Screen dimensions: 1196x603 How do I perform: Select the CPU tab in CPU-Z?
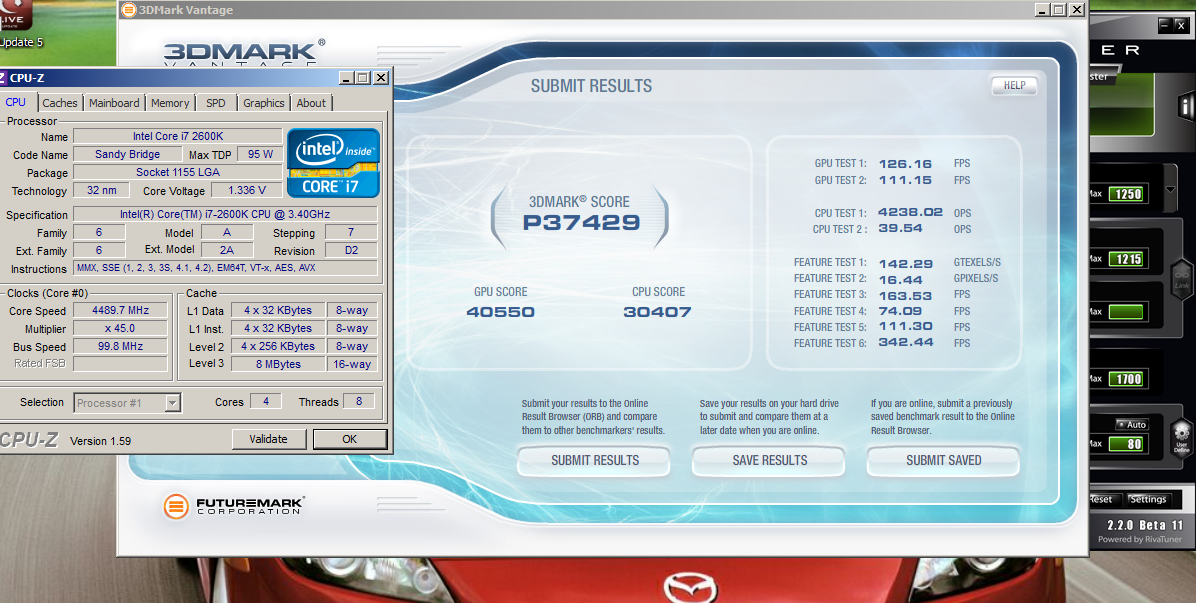(x=15, y=102)
